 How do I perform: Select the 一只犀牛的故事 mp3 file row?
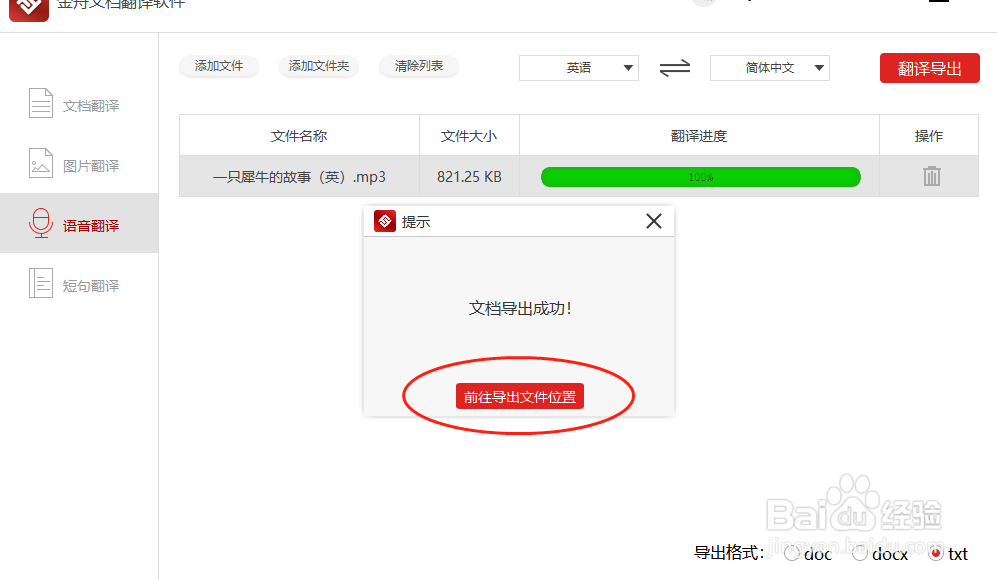coord(299,176)
